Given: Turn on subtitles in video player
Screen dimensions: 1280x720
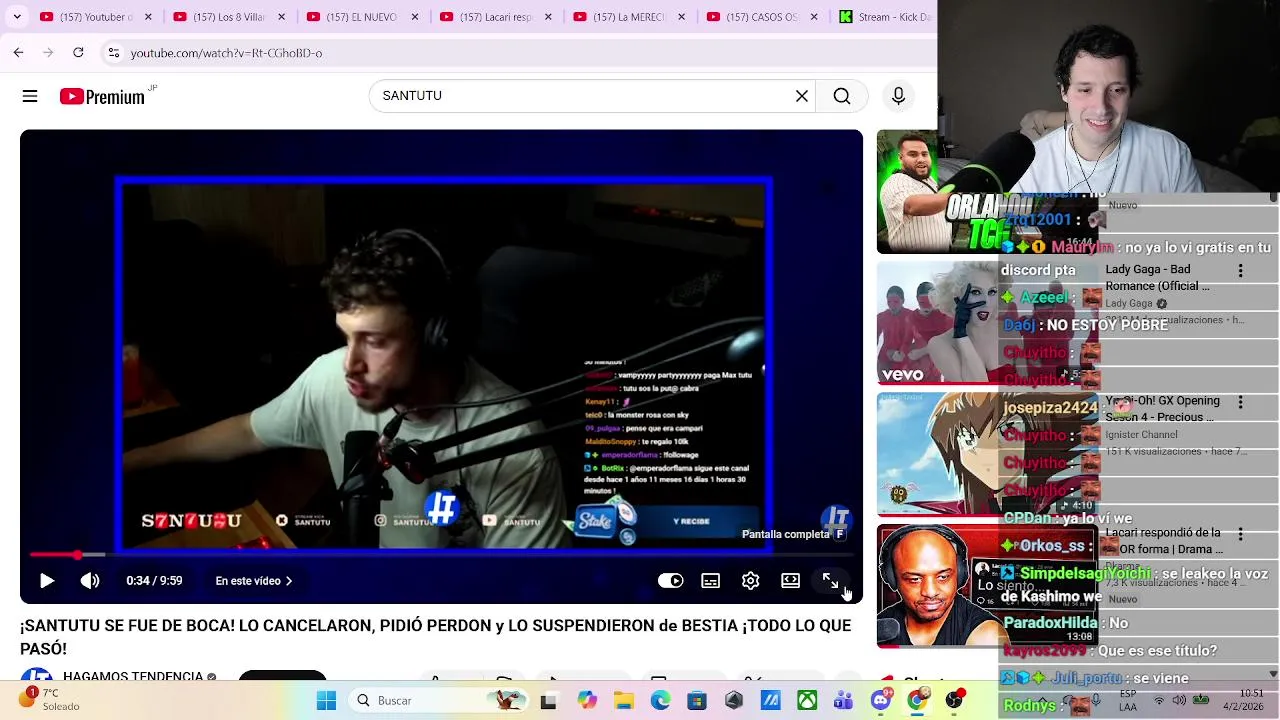Looking at the screenshot, I should pos(710,581).
